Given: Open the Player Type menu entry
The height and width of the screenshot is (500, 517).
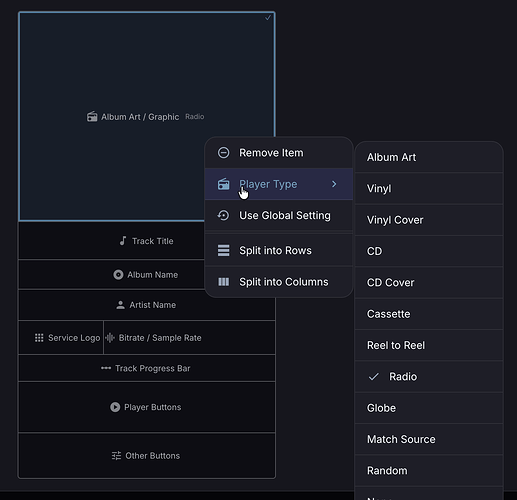Looking at the screenshot, I should [279, 184].
